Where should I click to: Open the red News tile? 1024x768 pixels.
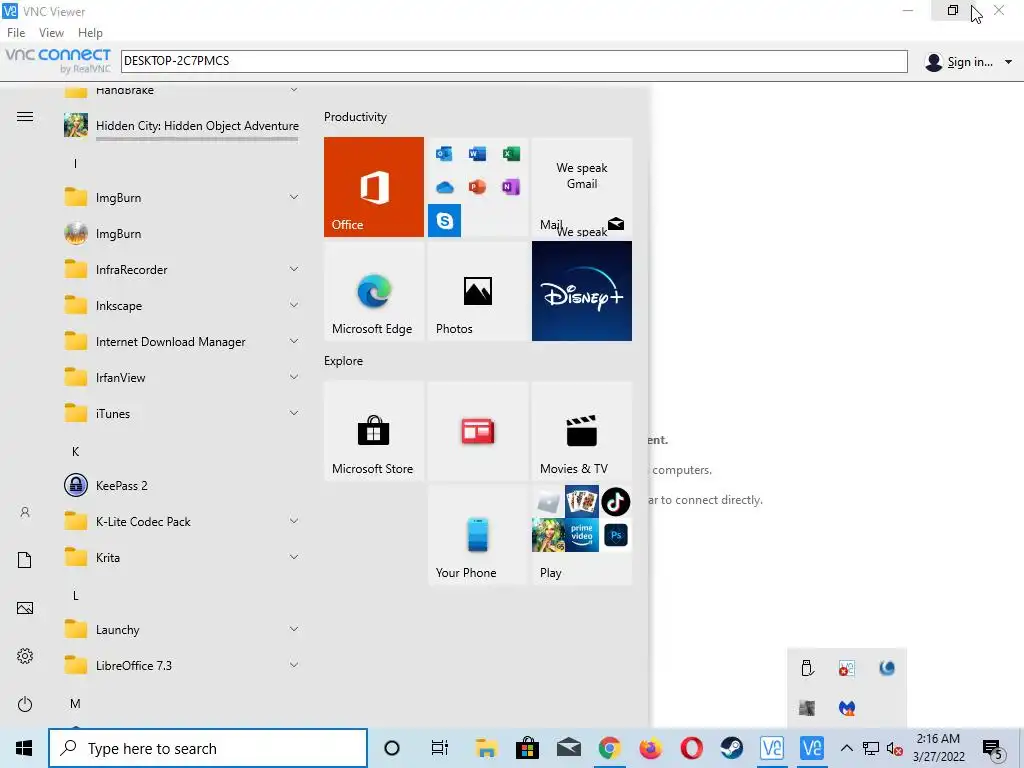click(477, 431)
